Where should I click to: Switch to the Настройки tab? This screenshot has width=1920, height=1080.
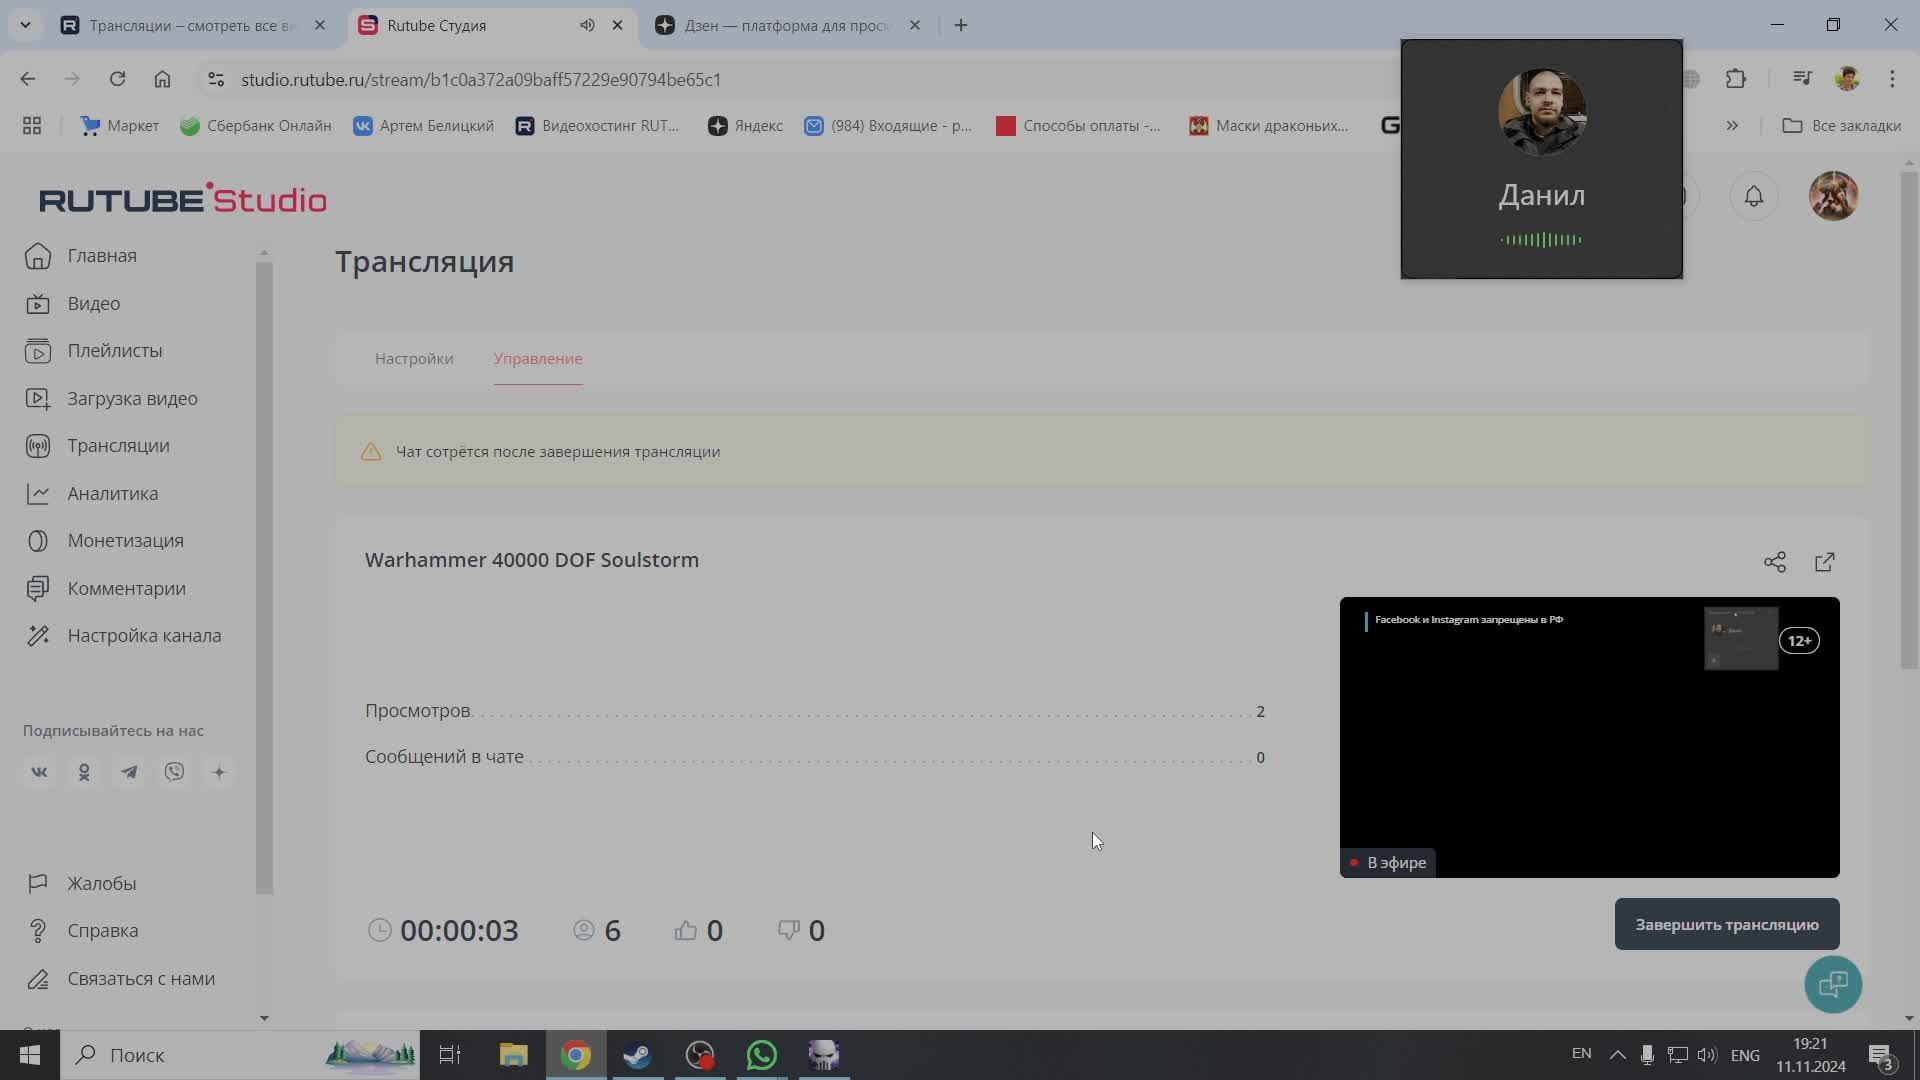point(414,358)
